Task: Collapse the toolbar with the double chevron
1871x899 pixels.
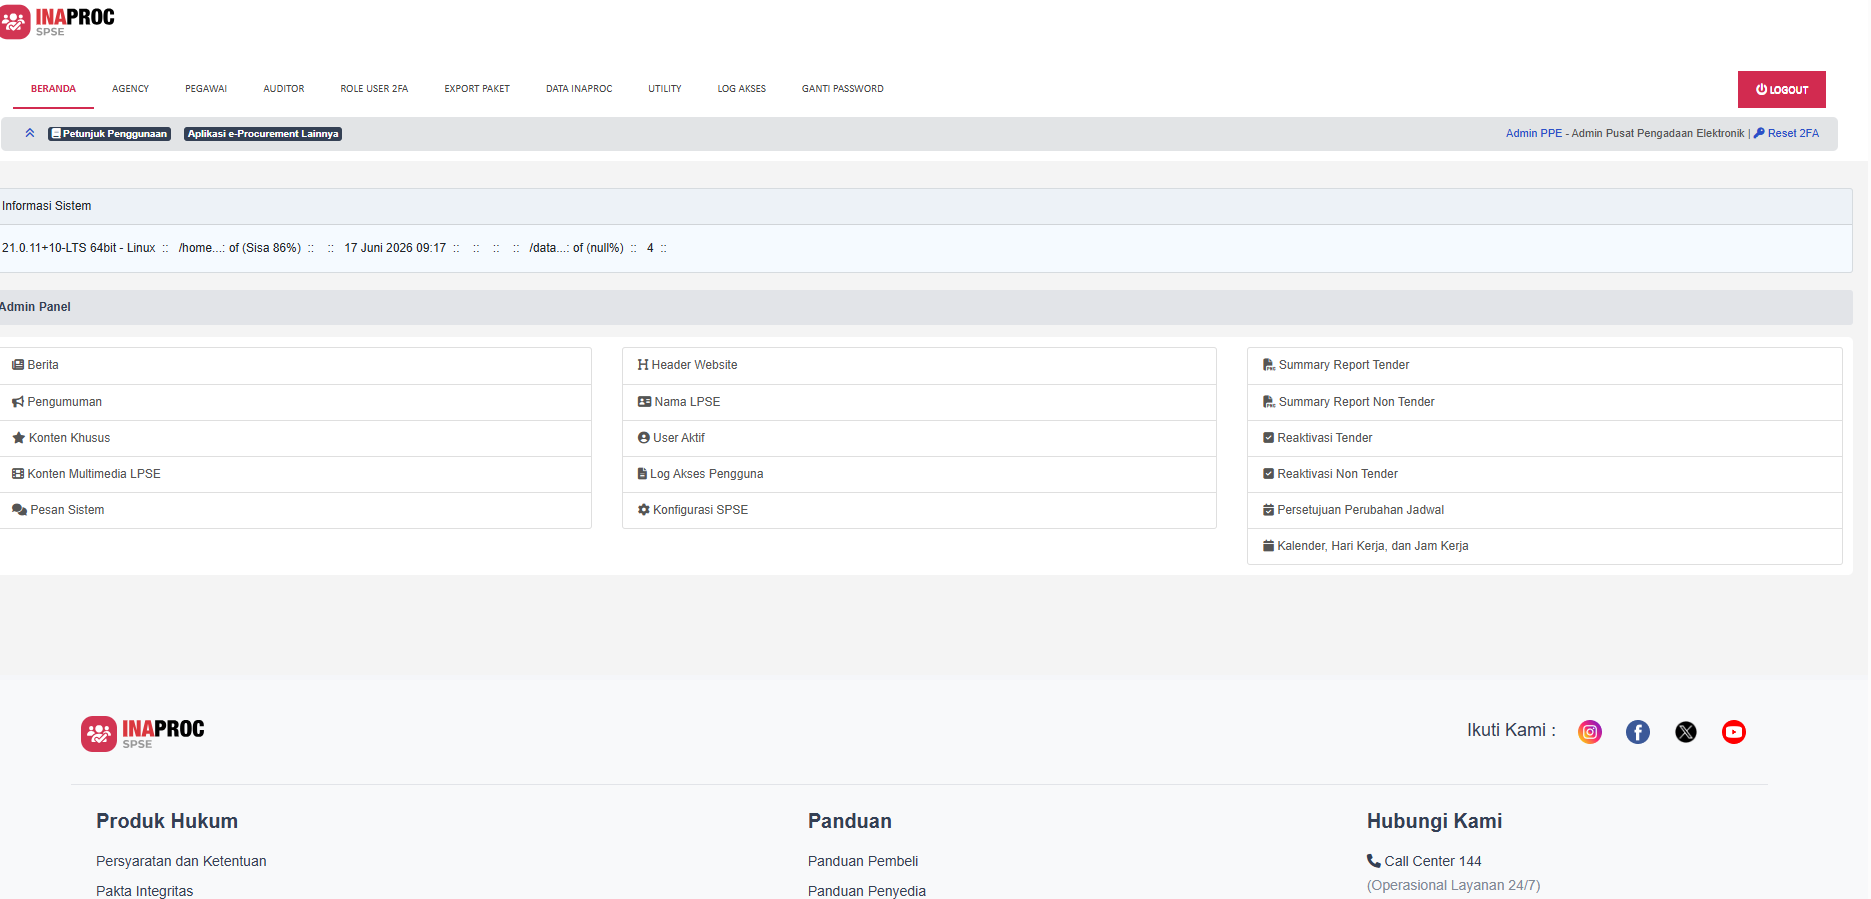Action: coord(30,133)
